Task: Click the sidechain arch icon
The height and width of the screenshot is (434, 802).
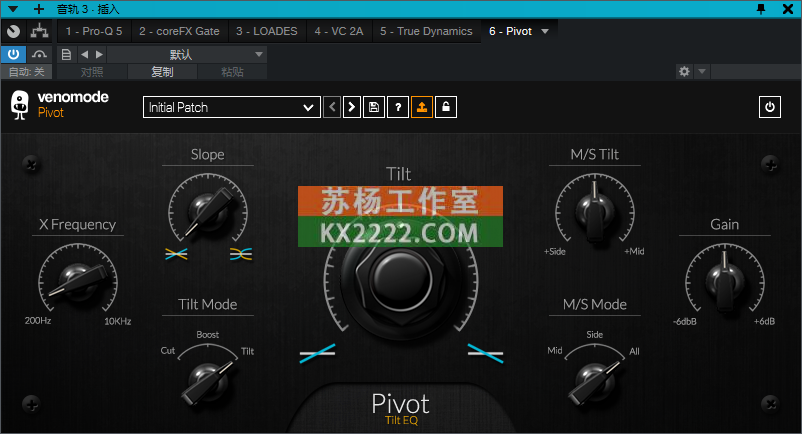Action: pyautogui.click(x=39, y=54)
